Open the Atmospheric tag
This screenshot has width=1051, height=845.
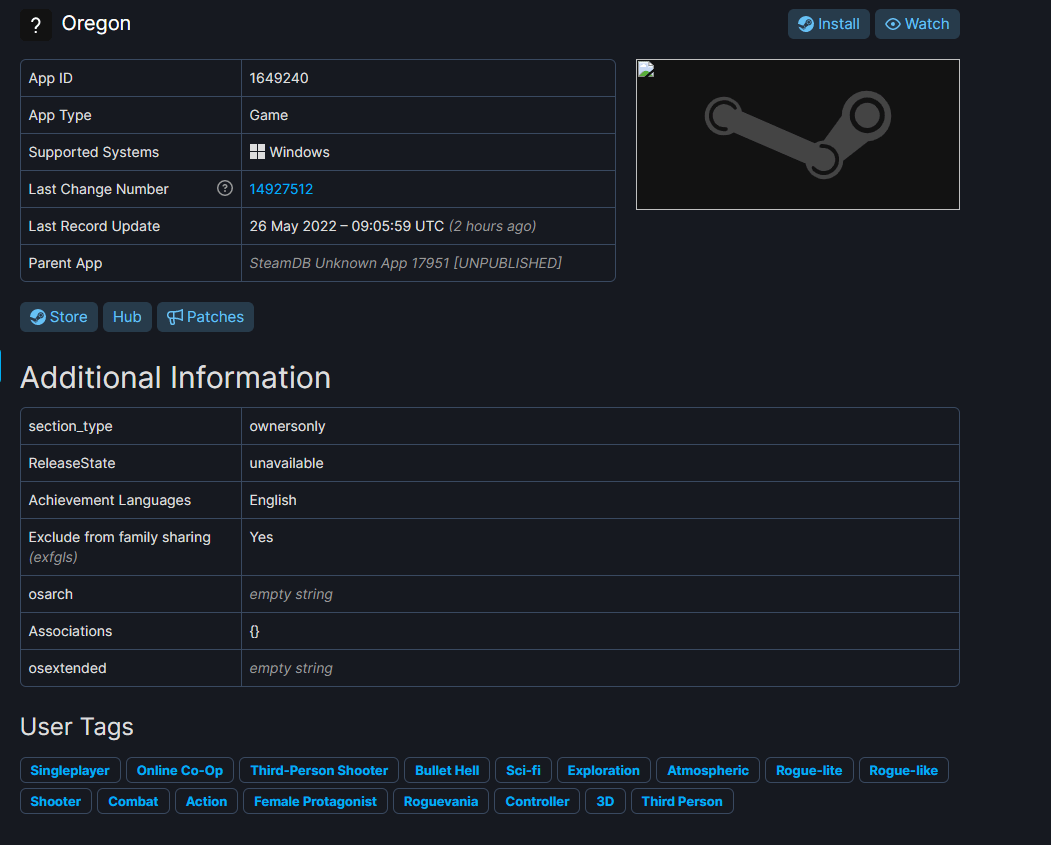(x=708, y=770)
